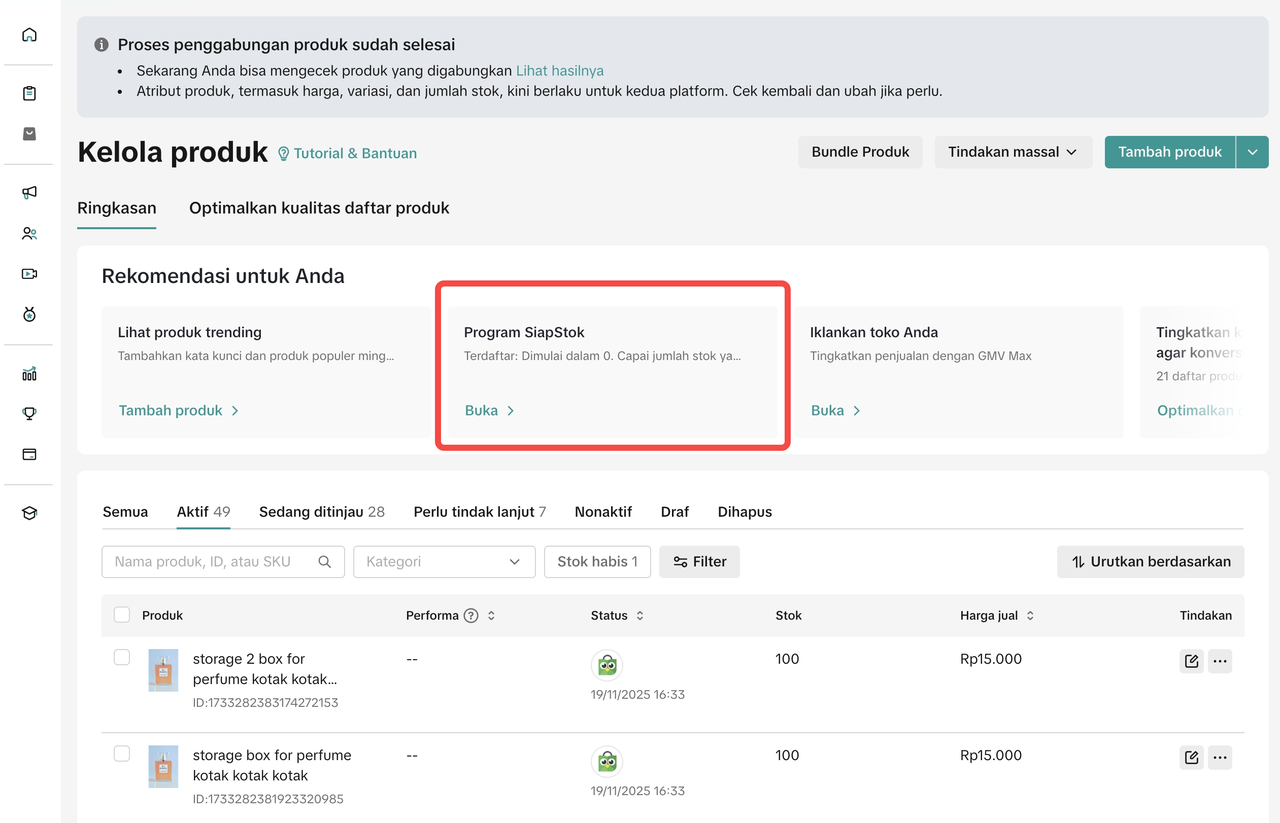The image size is (1280, 823).
Task: Click the Bundle Produk button
Action: (860, 152)
